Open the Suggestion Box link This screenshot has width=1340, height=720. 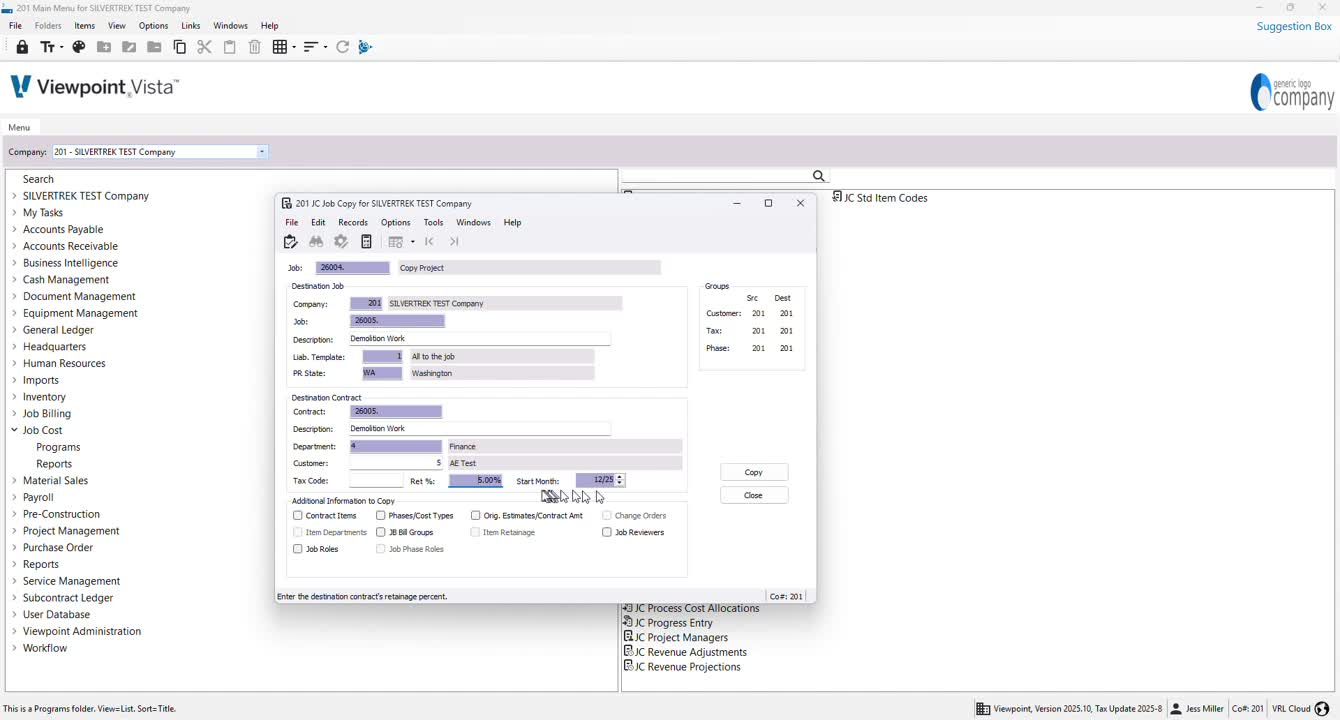[x=1294, y=26]
